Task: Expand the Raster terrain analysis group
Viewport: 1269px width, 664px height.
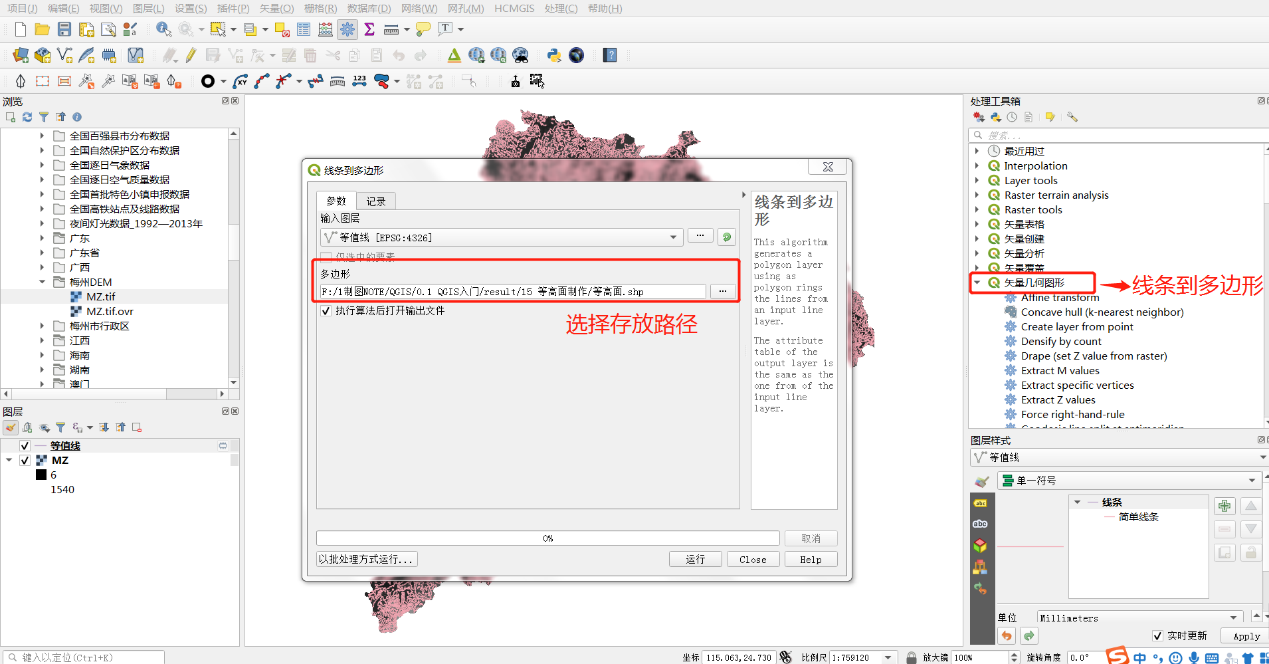Action: point(978,196)
